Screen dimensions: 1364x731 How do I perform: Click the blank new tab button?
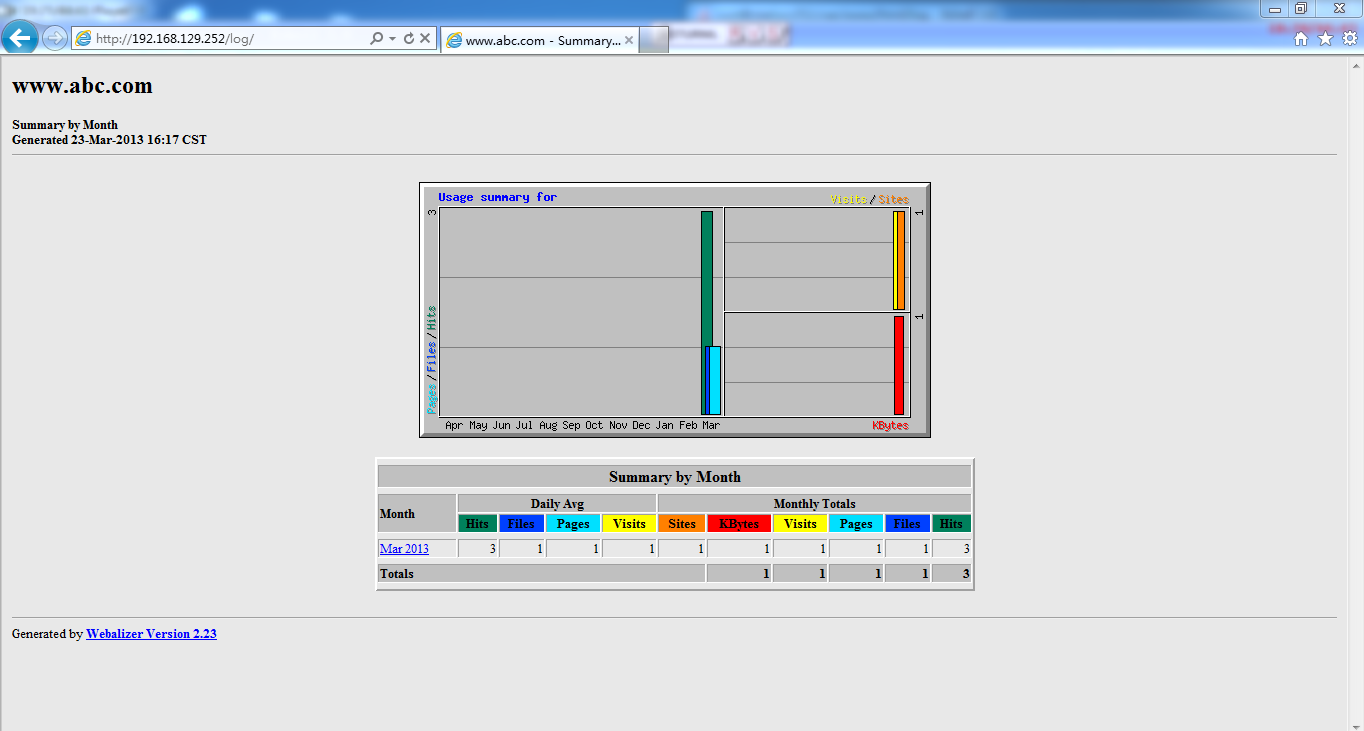[654, 40]
